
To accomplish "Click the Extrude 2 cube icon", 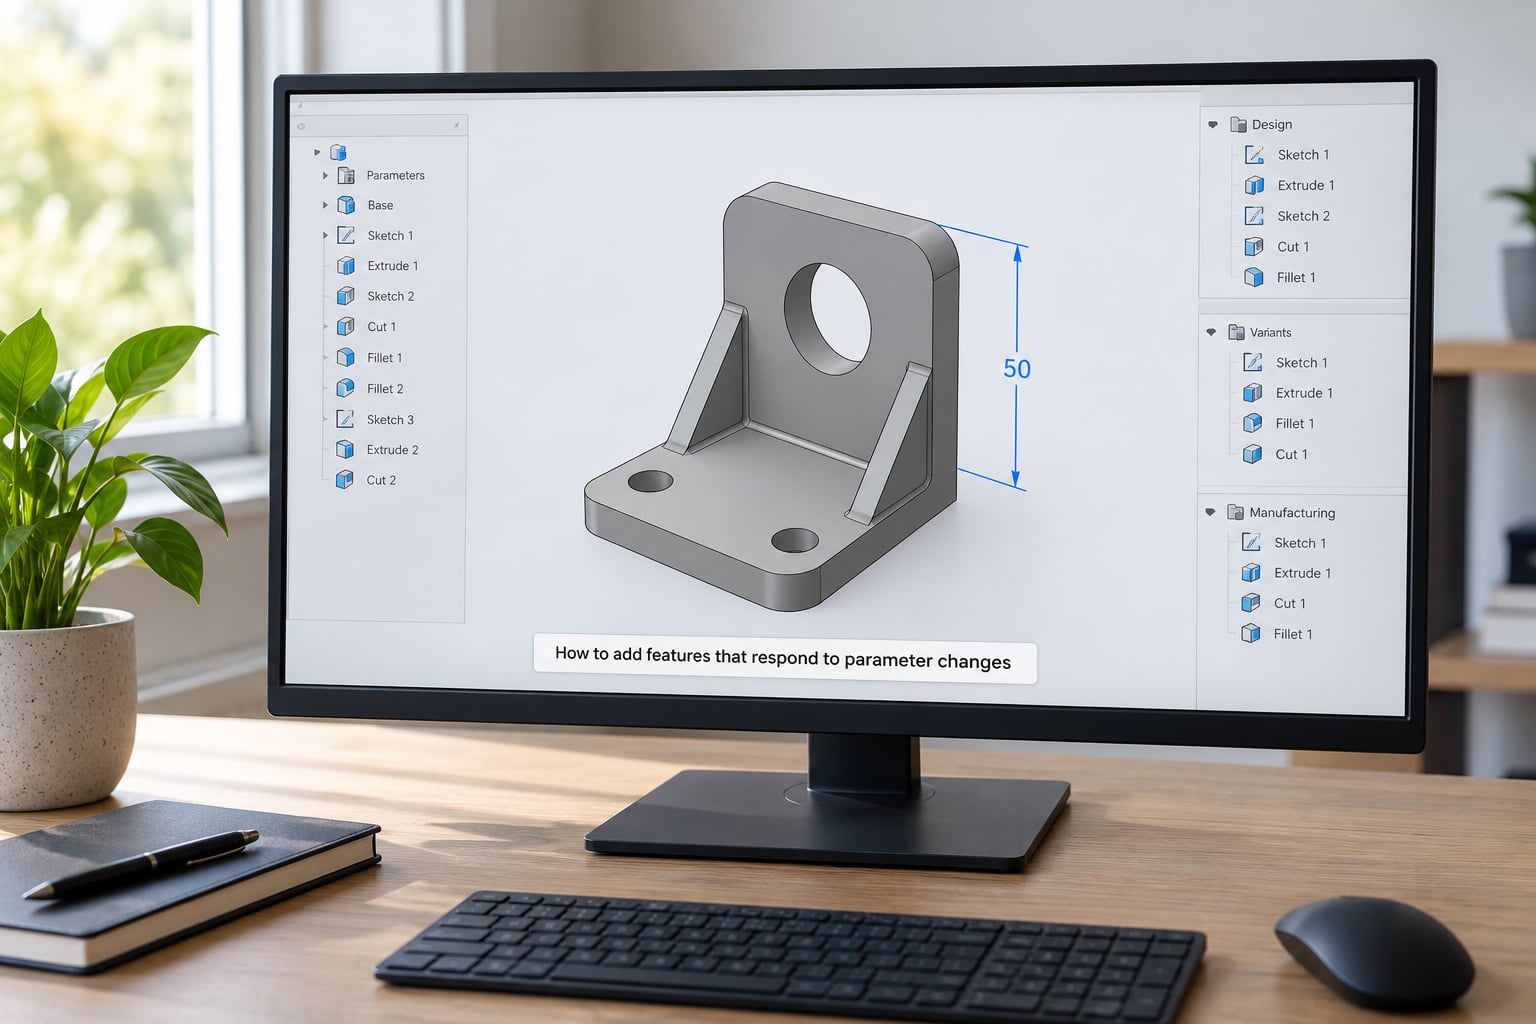I will pyautogui.click(x=345, y=449).
